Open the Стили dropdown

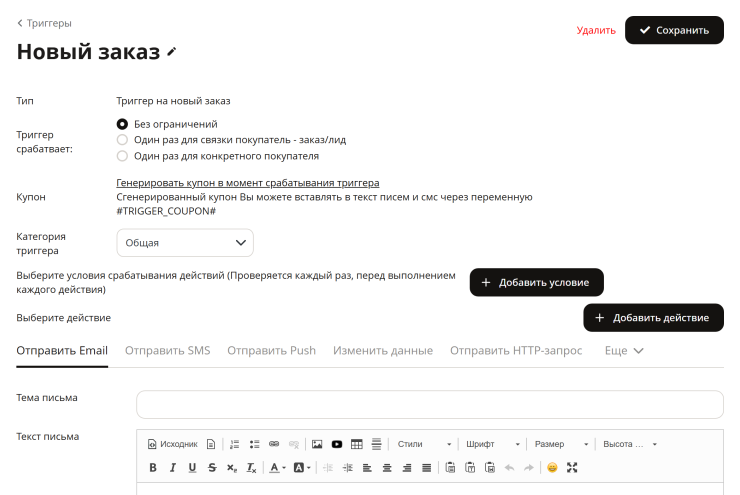coord(424,444)
